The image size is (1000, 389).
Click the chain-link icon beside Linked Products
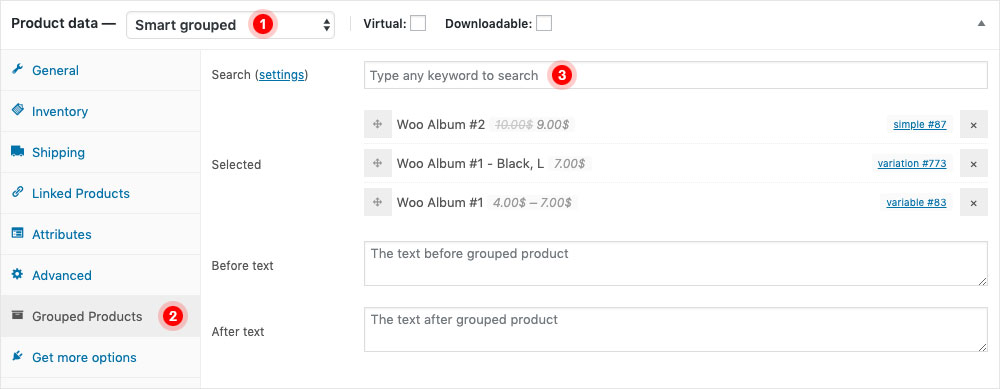17,193
